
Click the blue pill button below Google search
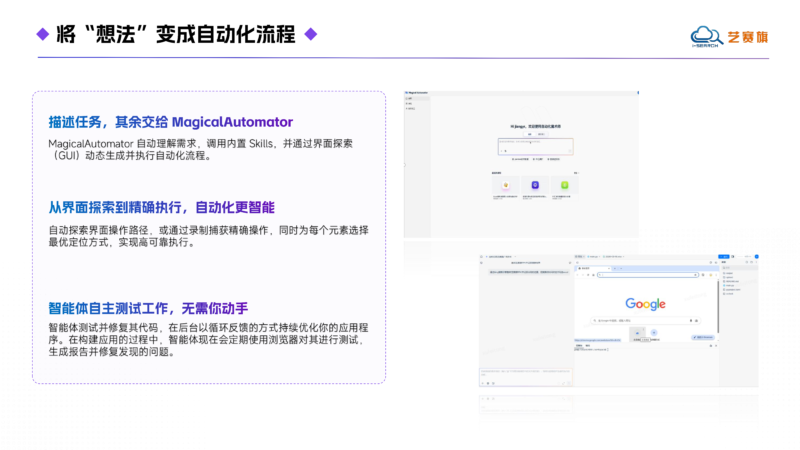pyautogui.click(x=703, y=337)
